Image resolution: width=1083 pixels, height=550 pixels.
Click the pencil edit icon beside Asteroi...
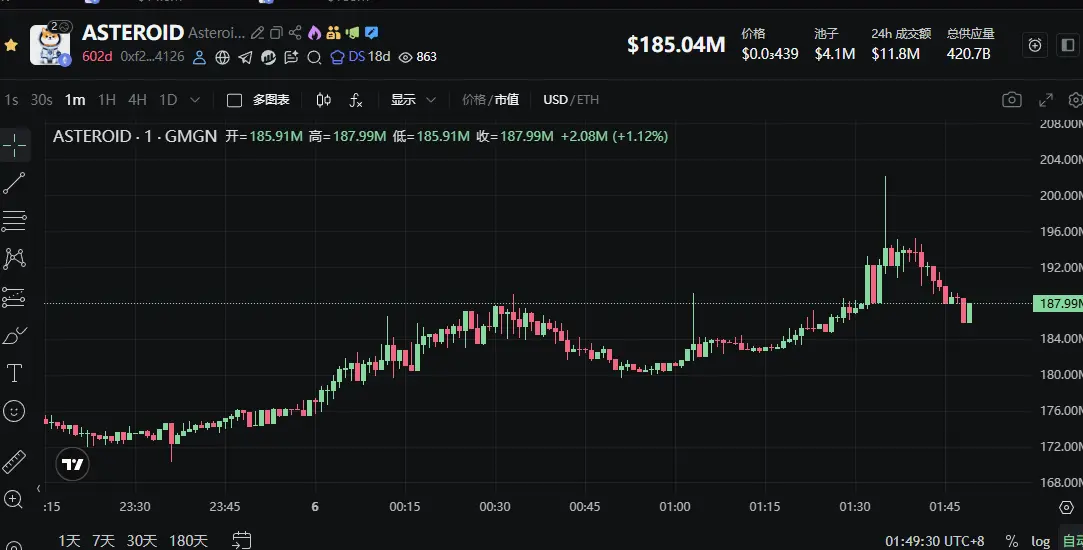(x=257, y=32)
